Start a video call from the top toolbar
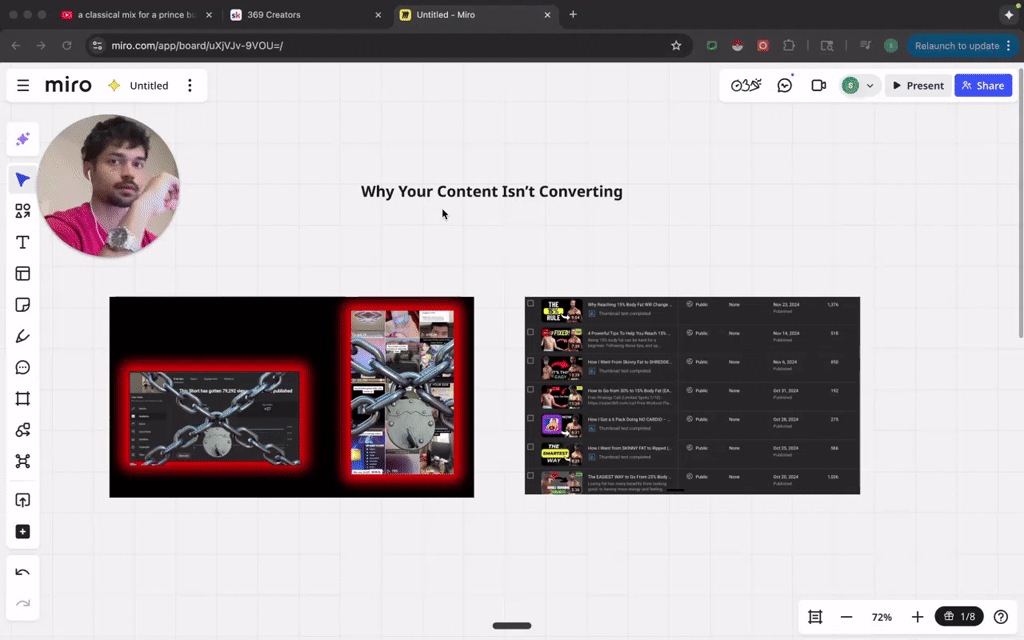The image size is (1024, 640). pos(818,85)
